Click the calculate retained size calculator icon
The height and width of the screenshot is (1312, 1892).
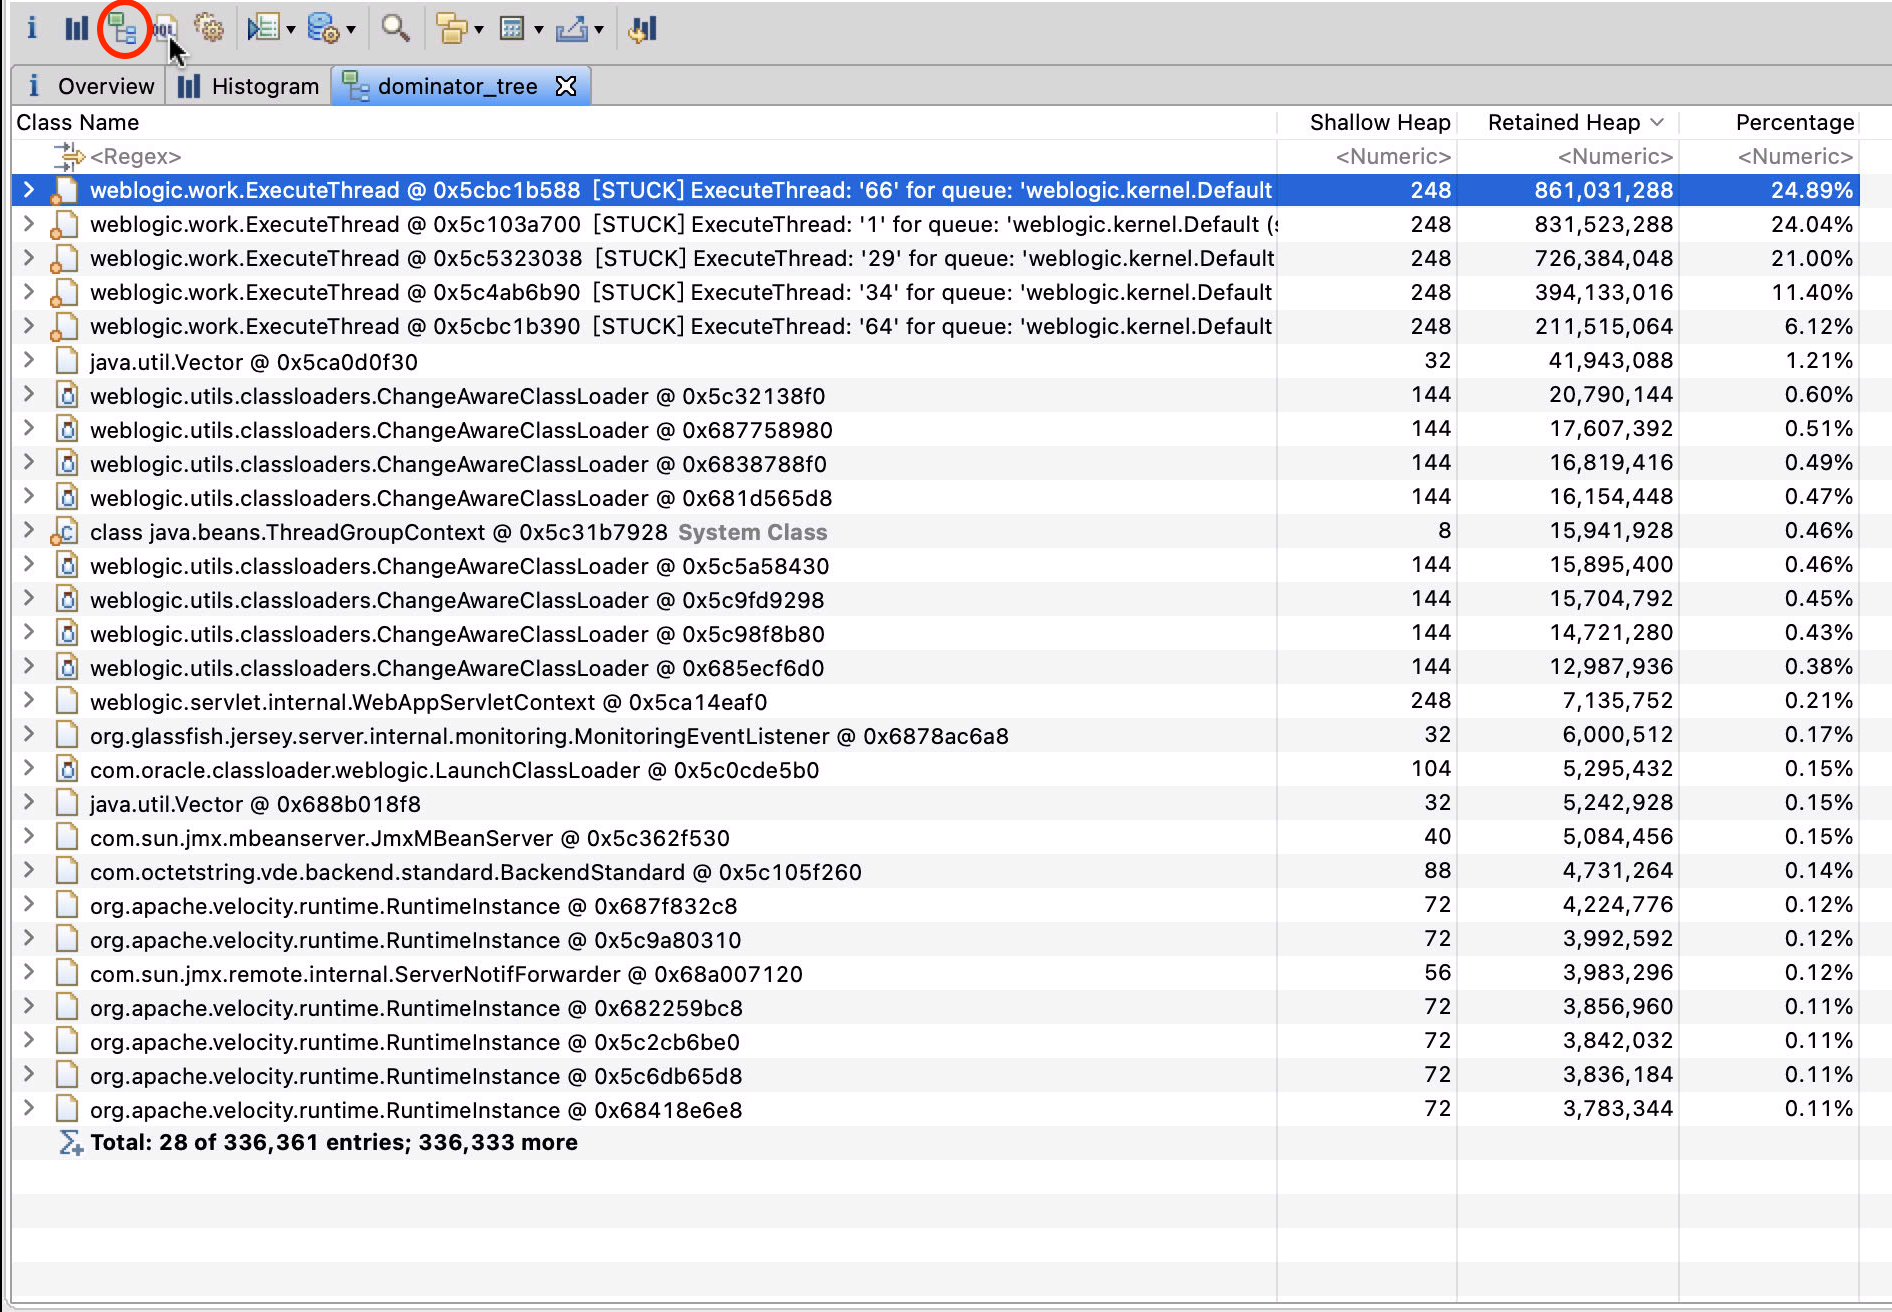pyautogui.click(x=512, y=28)
